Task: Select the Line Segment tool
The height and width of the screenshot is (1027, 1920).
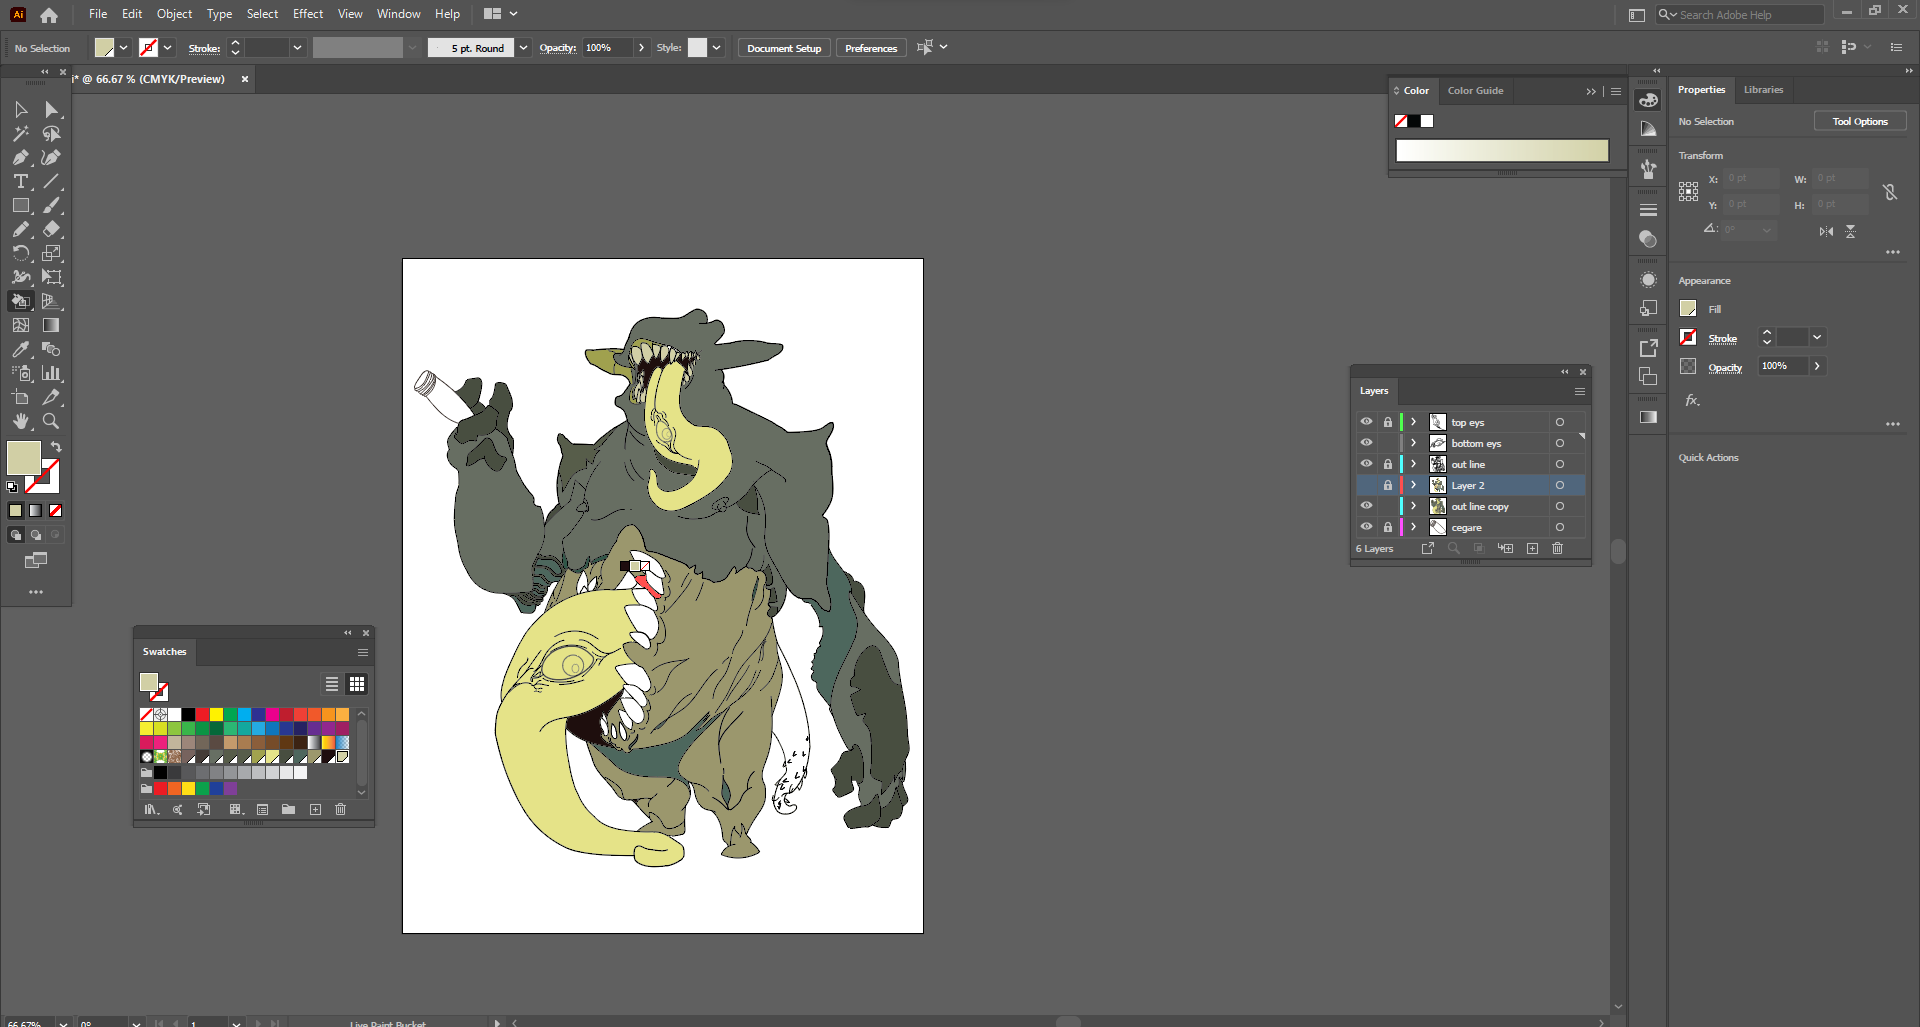Action: coord(51,181)
